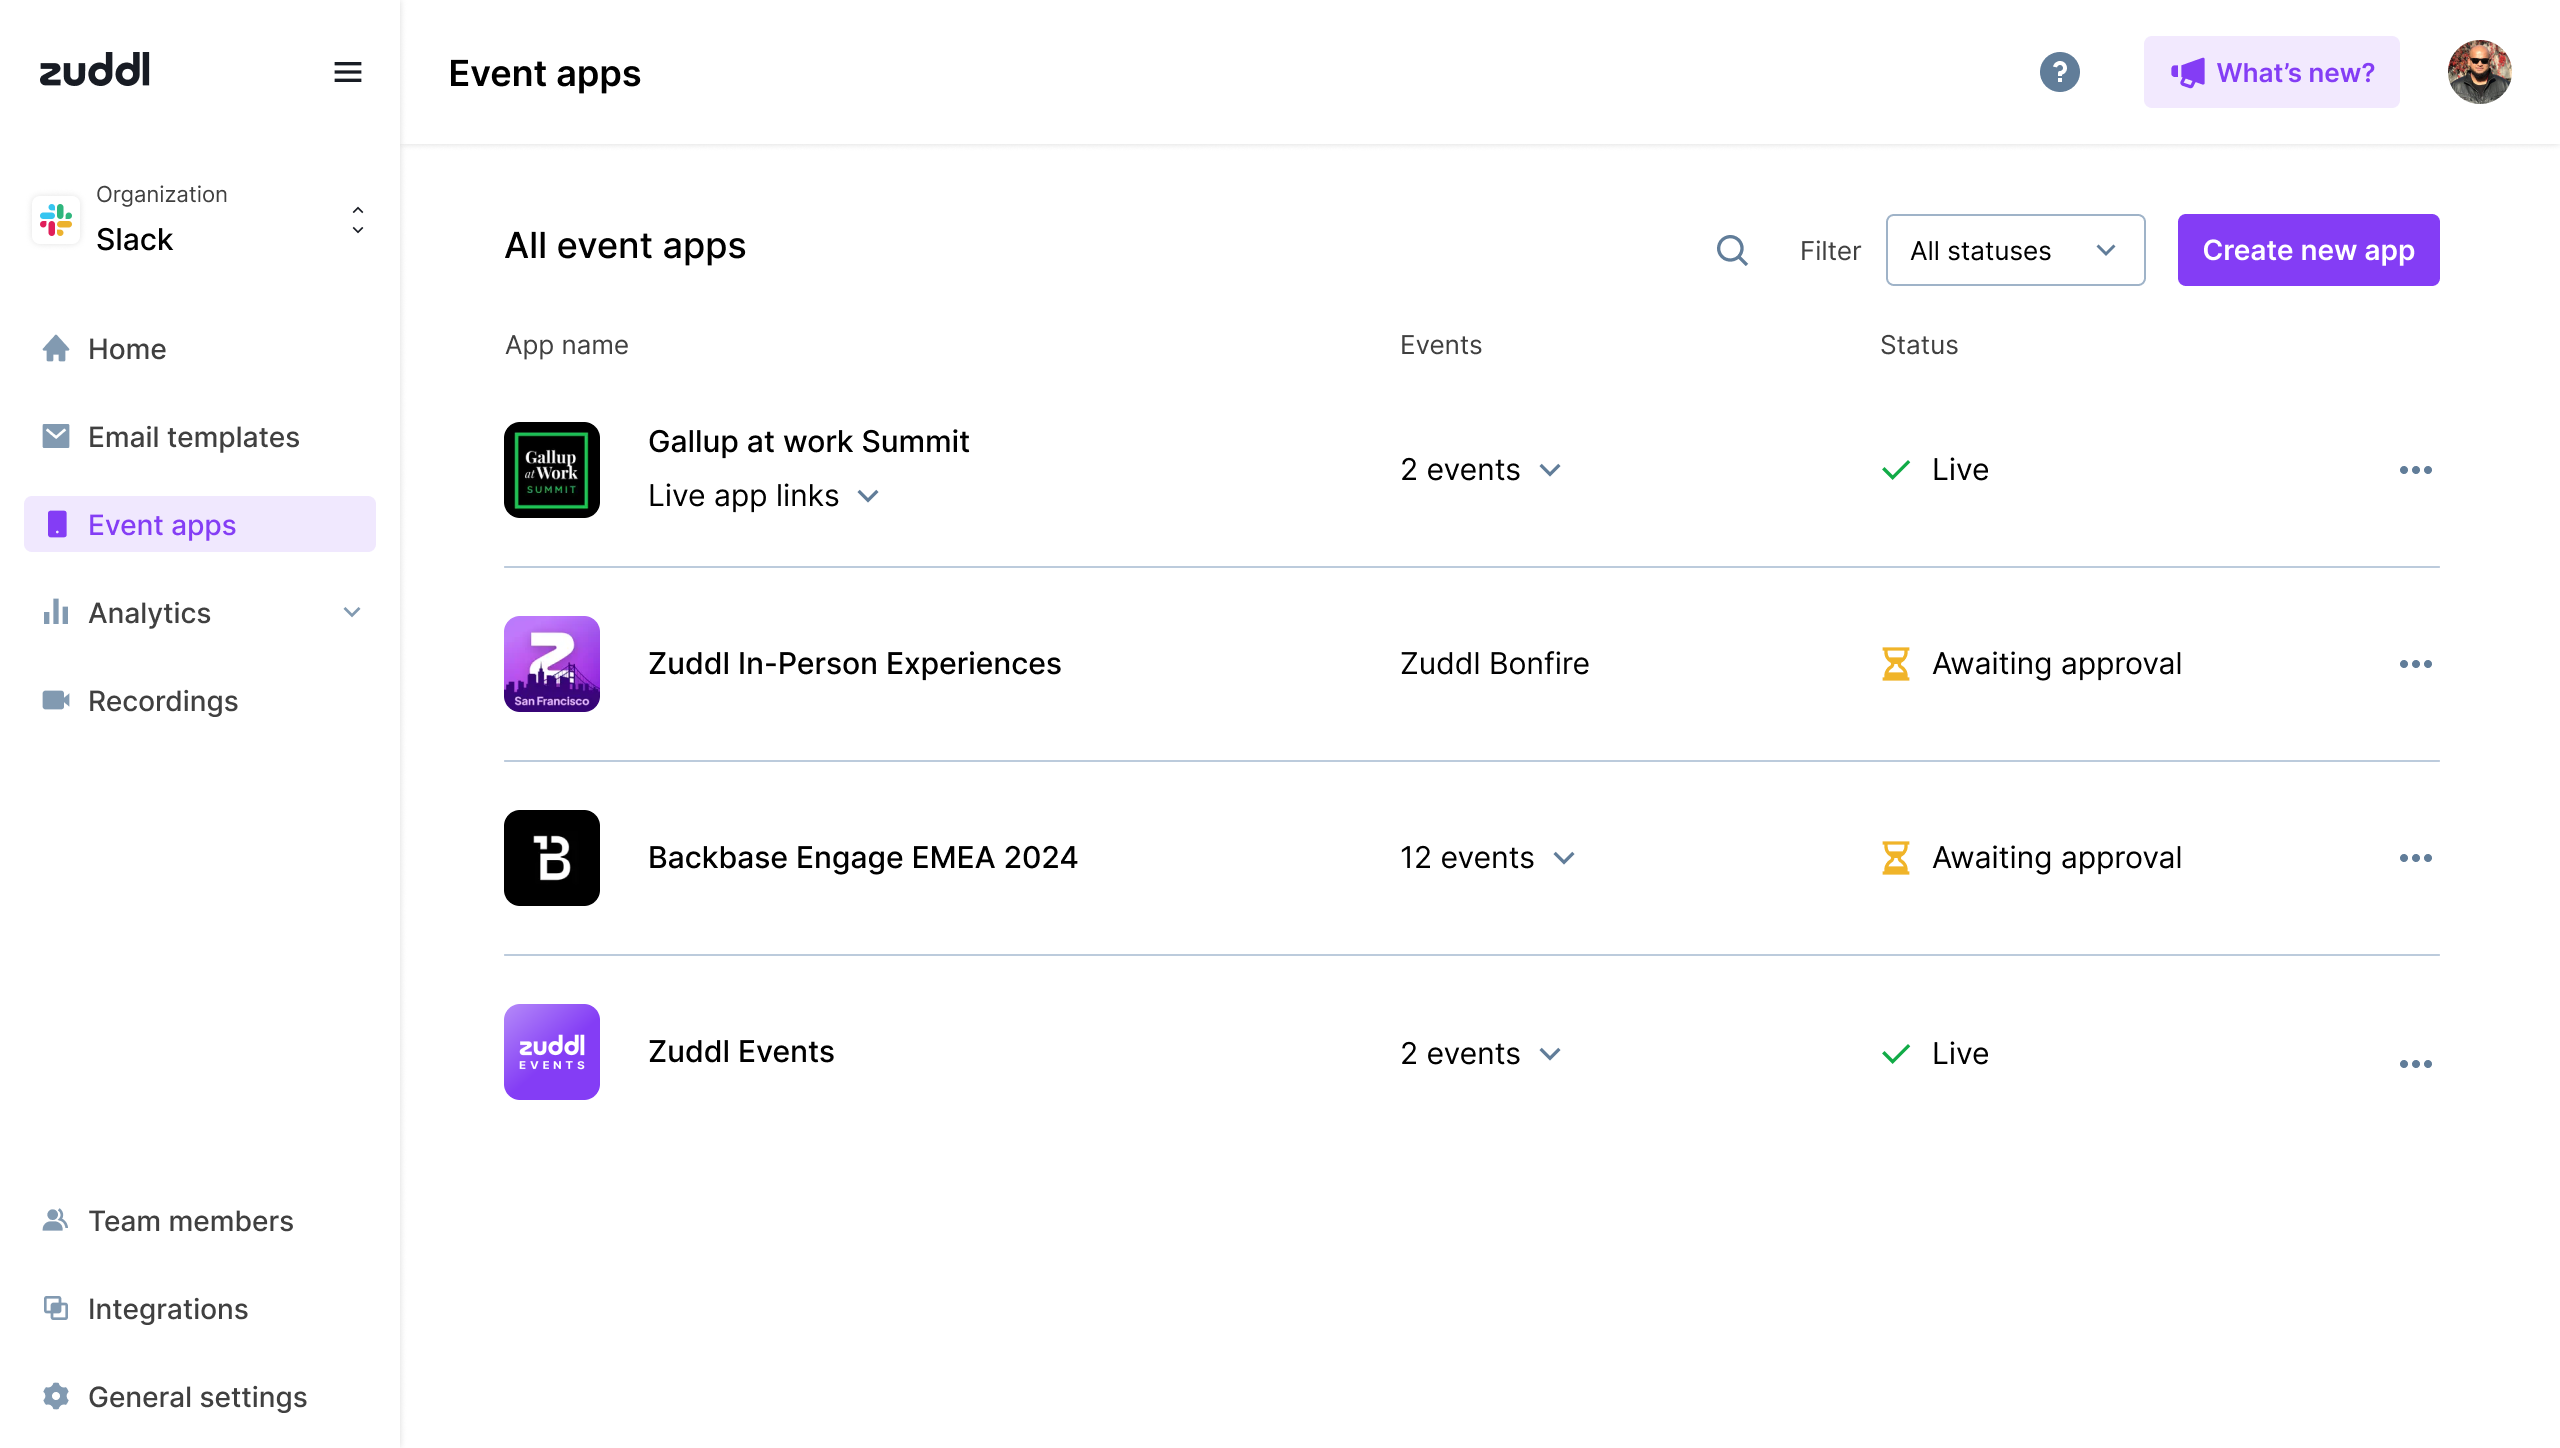Select Event apps in the sidebar
This screenshot has width=2560, height=1448.
tap(200, 524)
